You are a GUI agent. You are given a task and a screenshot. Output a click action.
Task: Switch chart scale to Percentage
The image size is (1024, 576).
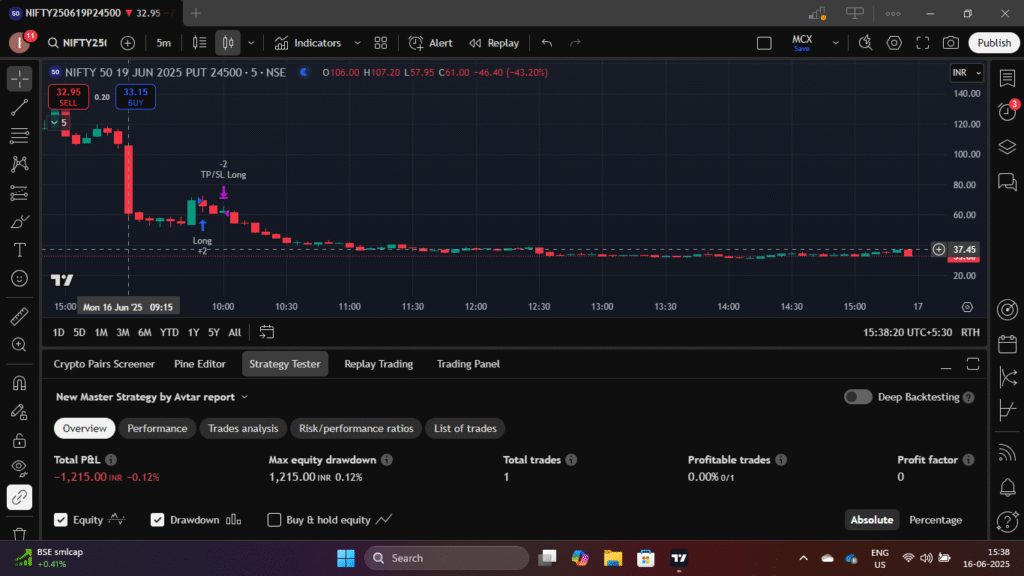coord(935,520)
